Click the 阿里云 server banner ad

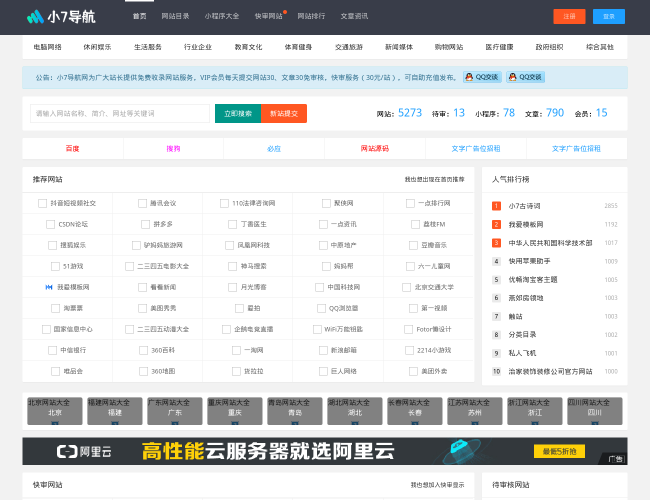click(x=325, y=451)
